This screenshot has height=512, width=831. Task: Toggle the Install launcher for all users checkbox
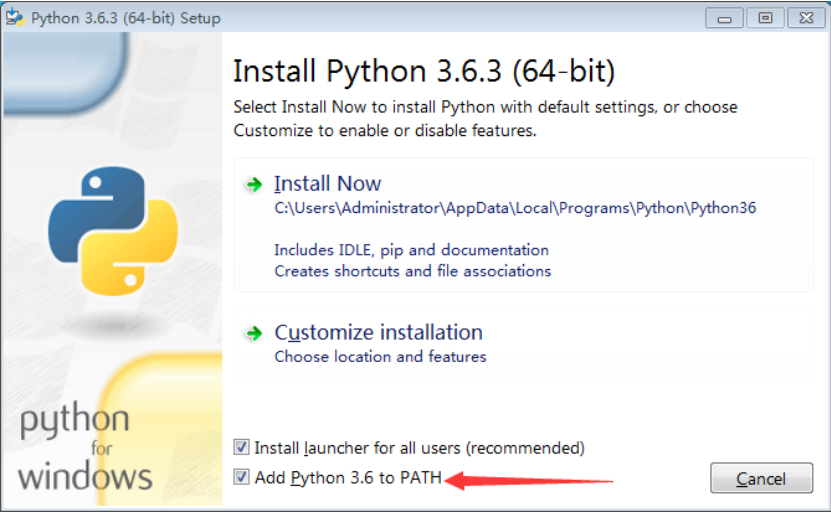[x=241, y=448]
